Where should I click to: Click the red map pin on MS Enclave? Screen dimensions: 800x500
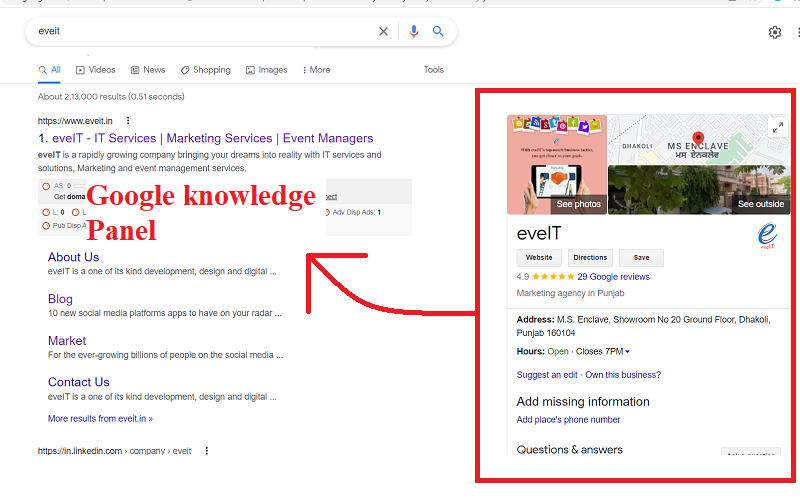(698, 138)
